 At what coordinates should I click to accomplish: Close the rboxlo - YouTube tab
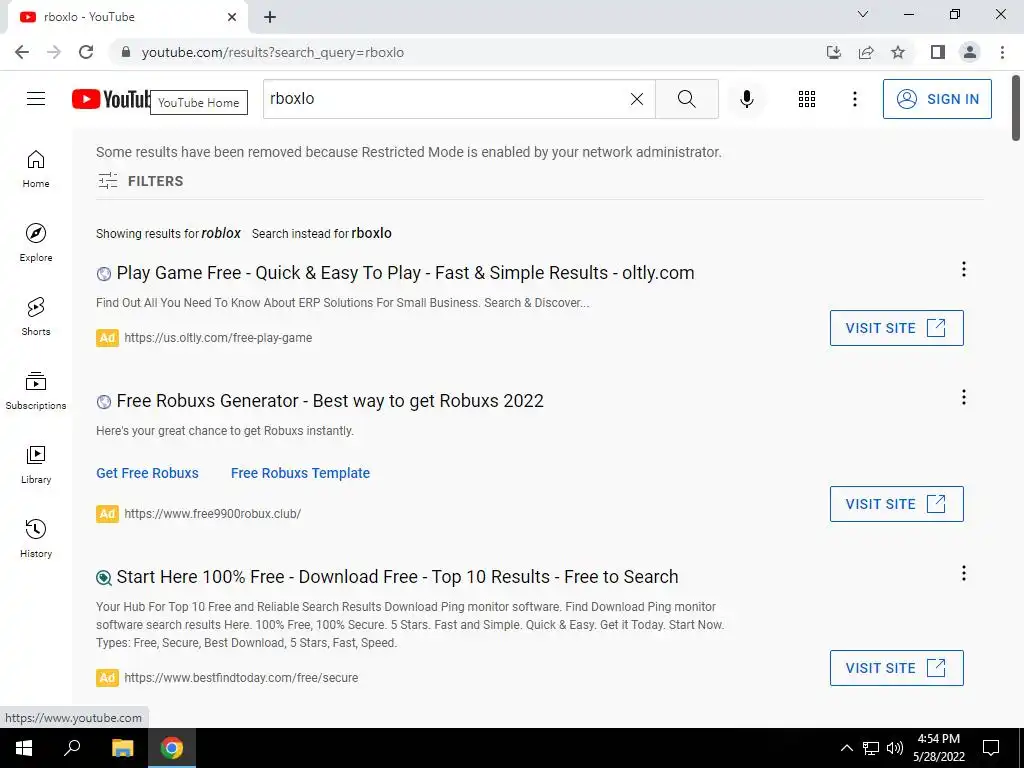[x=232, y=18]
